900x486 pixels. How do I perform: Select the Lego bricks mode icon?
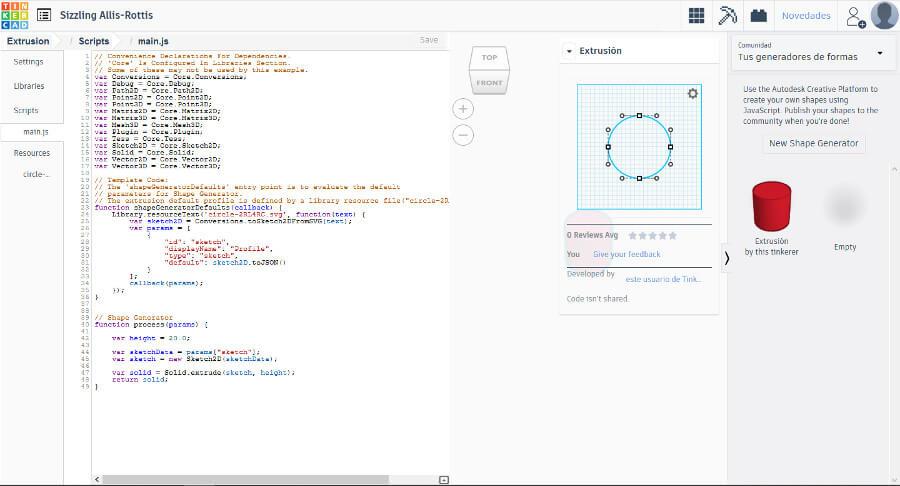click(759, 16)
